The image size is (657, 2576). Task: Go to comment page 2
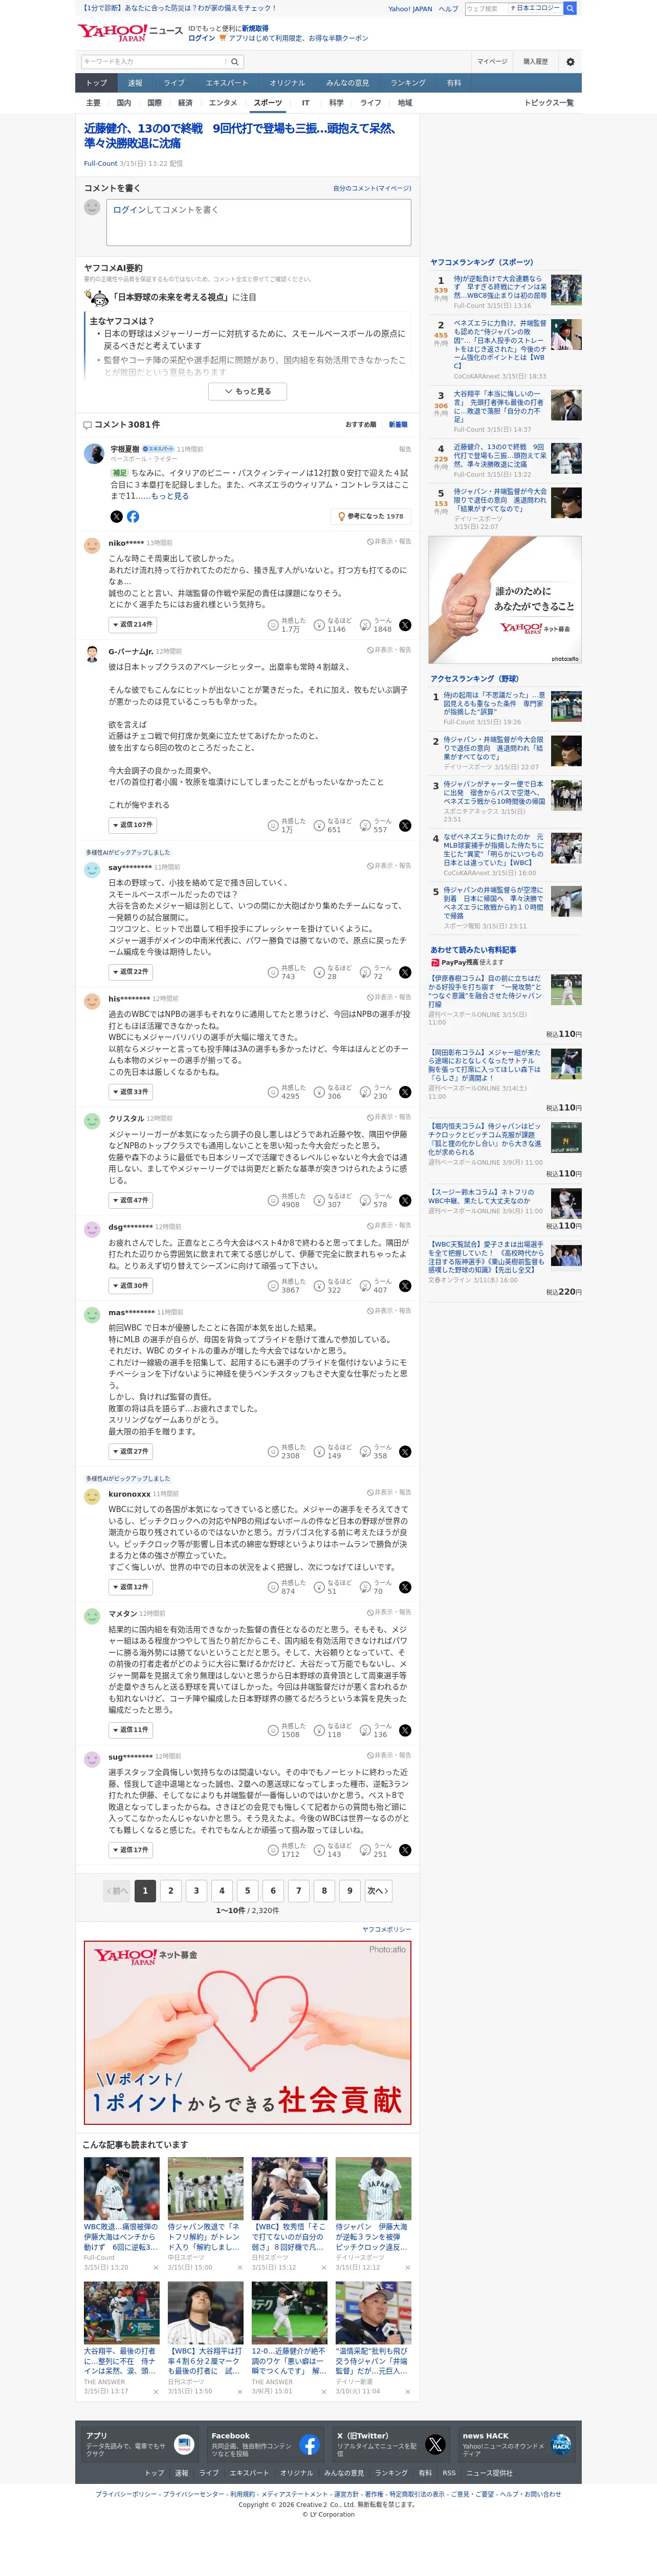[171, 1891]
